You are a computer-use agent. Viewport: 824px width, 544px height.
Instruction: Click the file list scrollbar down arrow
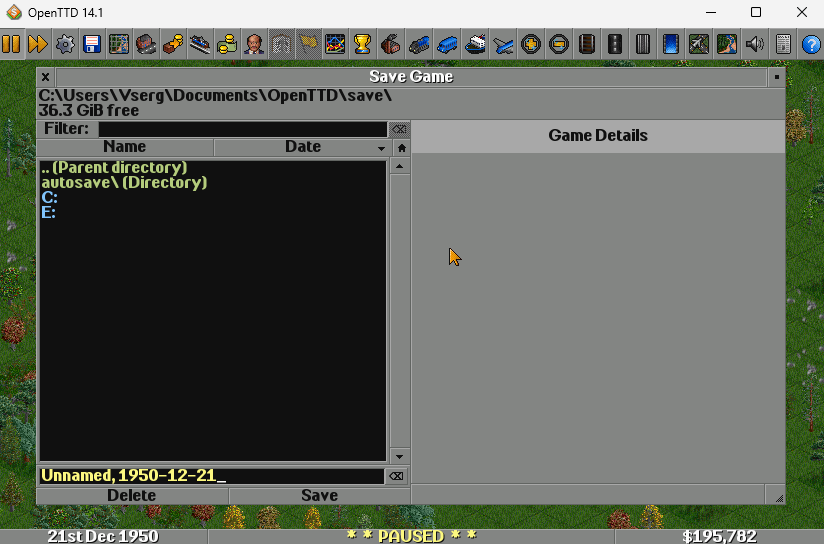(x=399, y=456)
